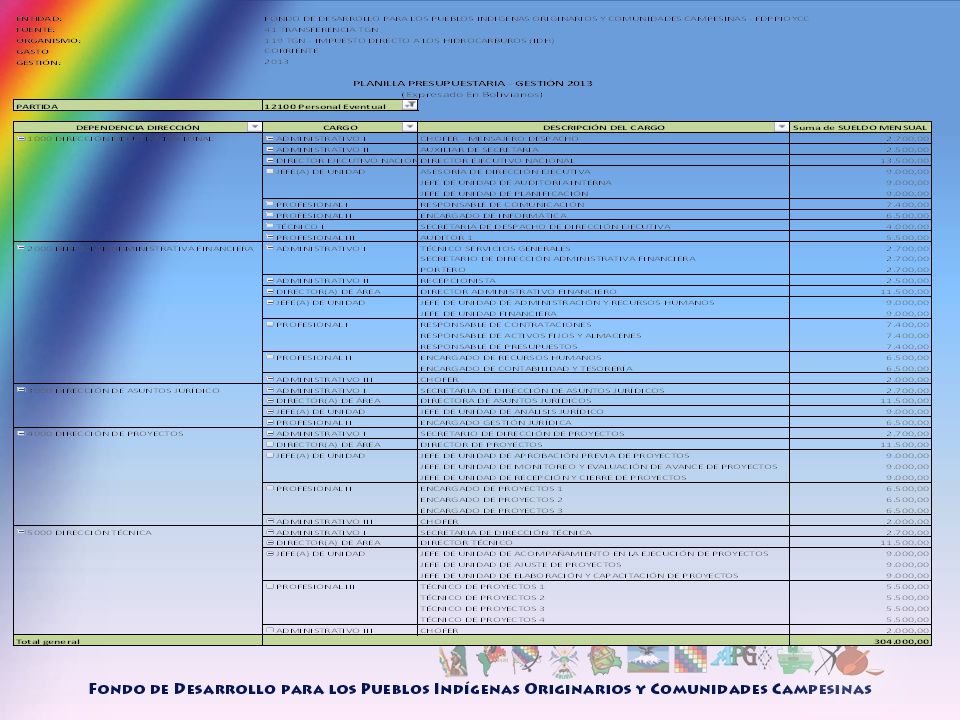Select JEFE DE UNIDAD DE APROBACIÓN PREVIA DE PROYECTOS

603,455
